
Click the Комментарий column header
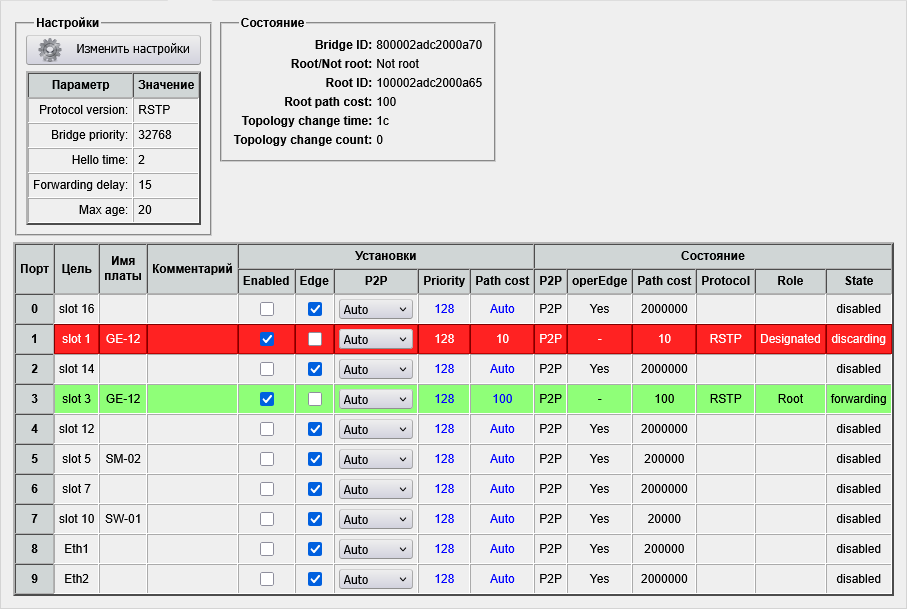click(193, 269)
